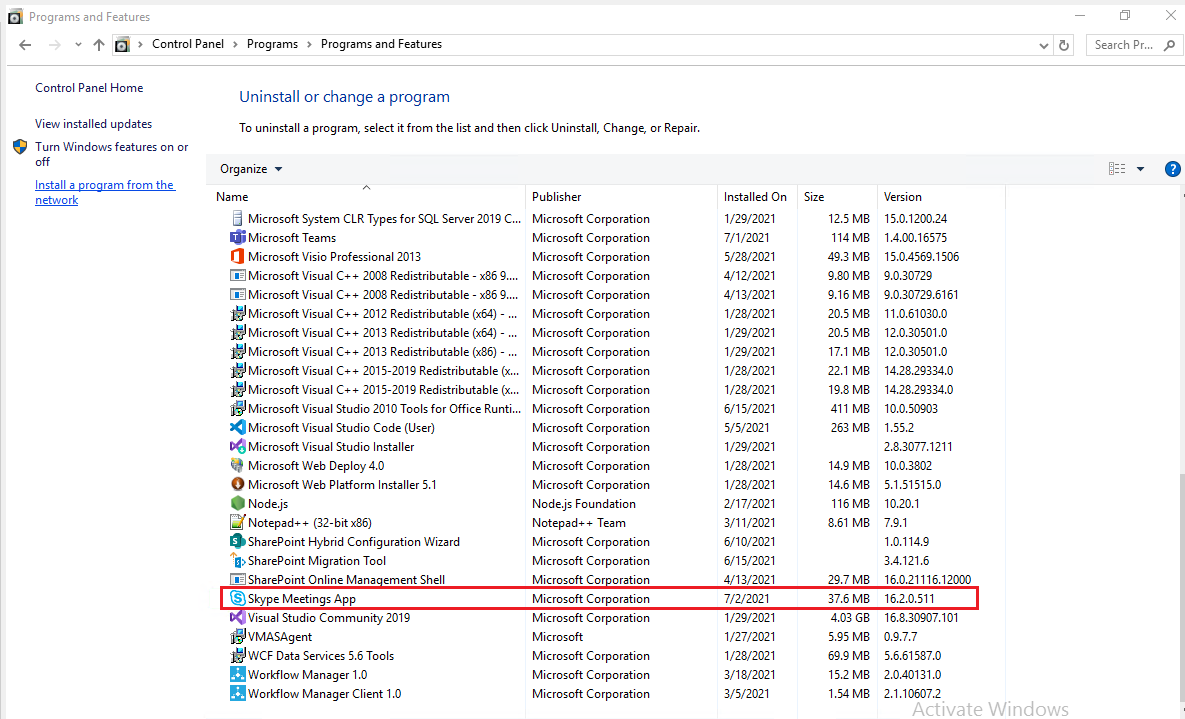Click the 411 MB size value
The image size is (1185, 719).
849,409
